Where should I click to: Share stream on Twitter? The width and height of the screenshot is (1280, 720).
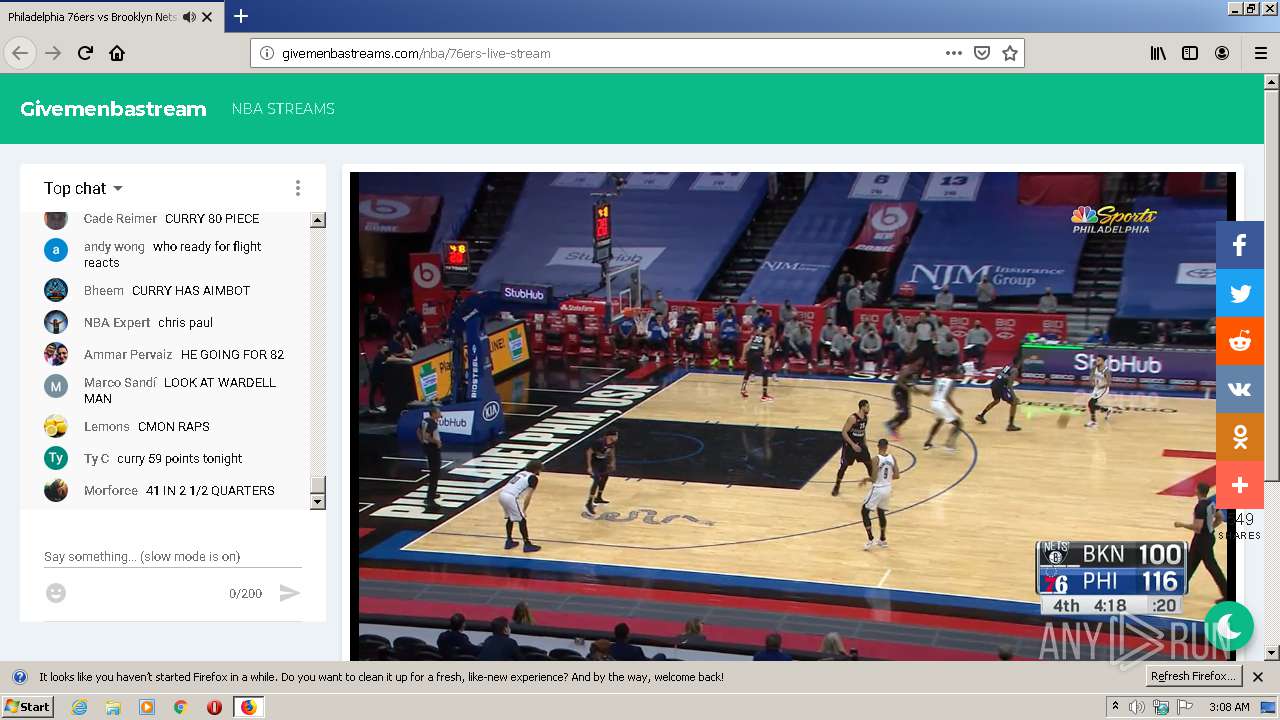click(1240, 293)
